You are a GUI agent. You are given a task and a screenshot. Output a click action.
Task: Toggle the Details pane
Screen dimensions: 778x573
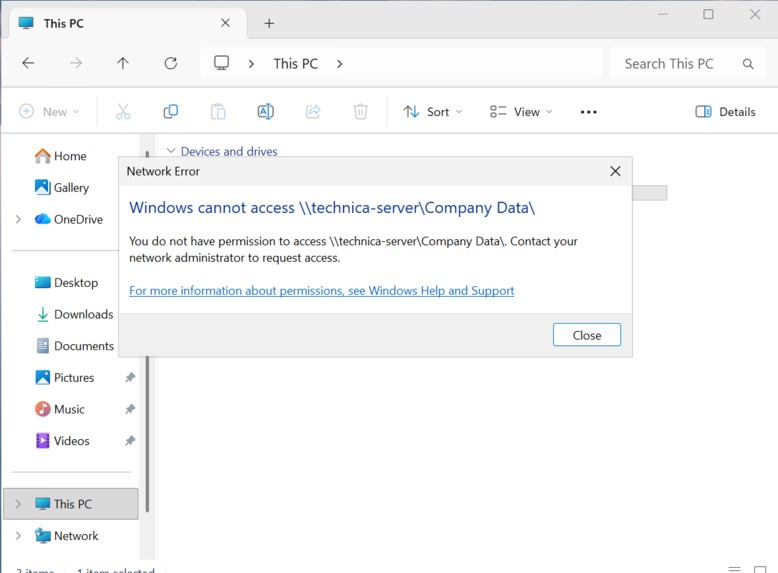(x=725, y=112)
